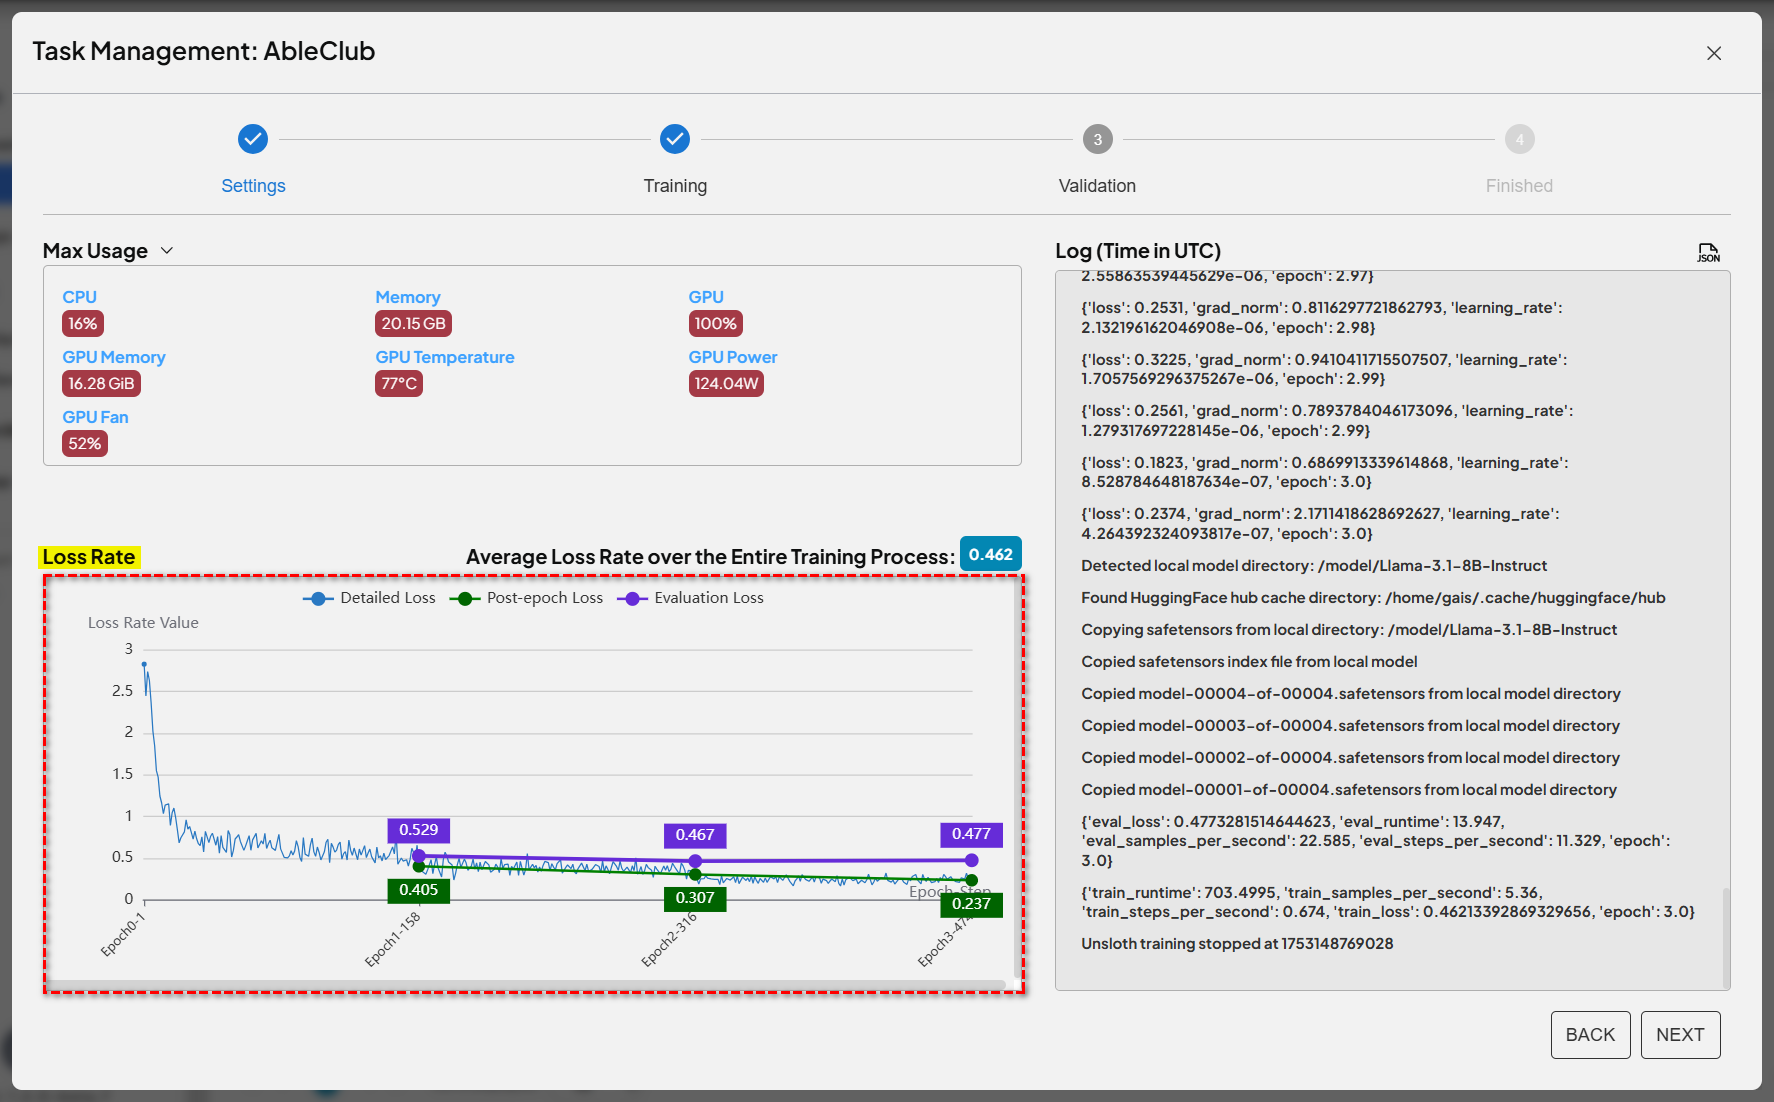Viewport: 1774px width, 1102px height.
Task: Toggle Detailed Loss series in legend
Action: click(370, 598)
